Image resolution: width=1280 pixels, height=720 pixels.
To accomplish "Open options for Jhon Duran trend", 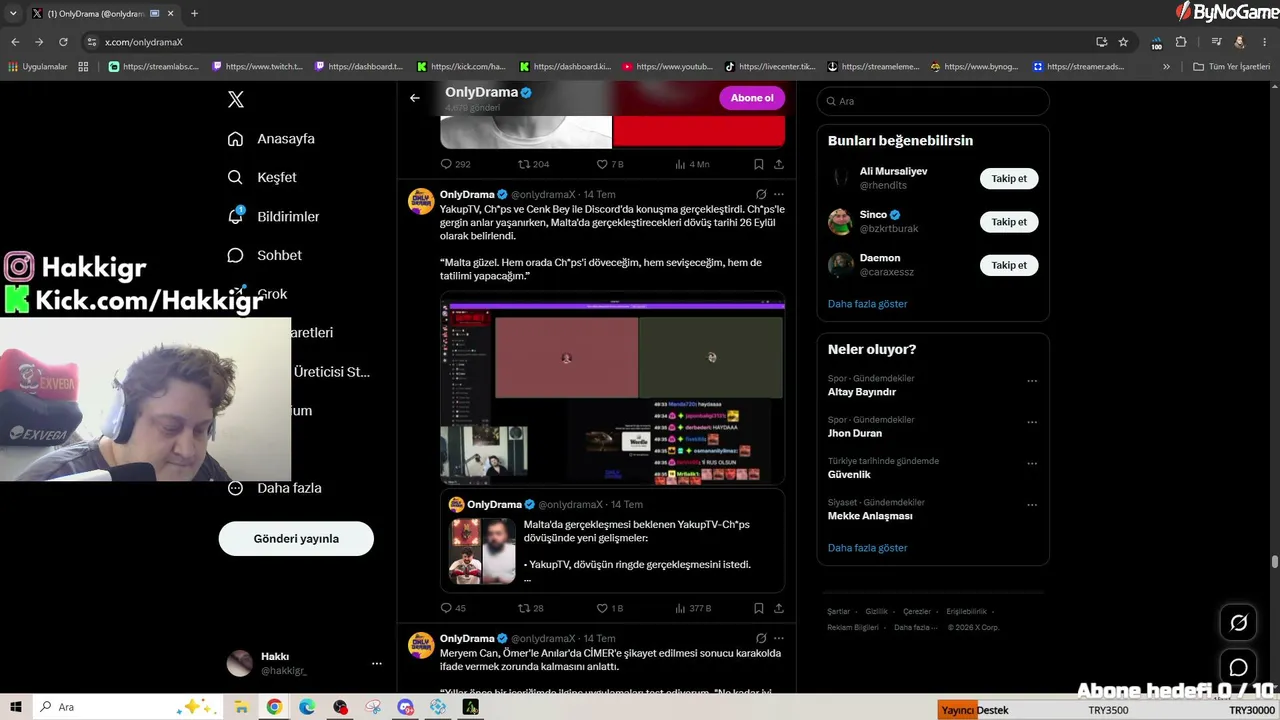I will 1032,421.
